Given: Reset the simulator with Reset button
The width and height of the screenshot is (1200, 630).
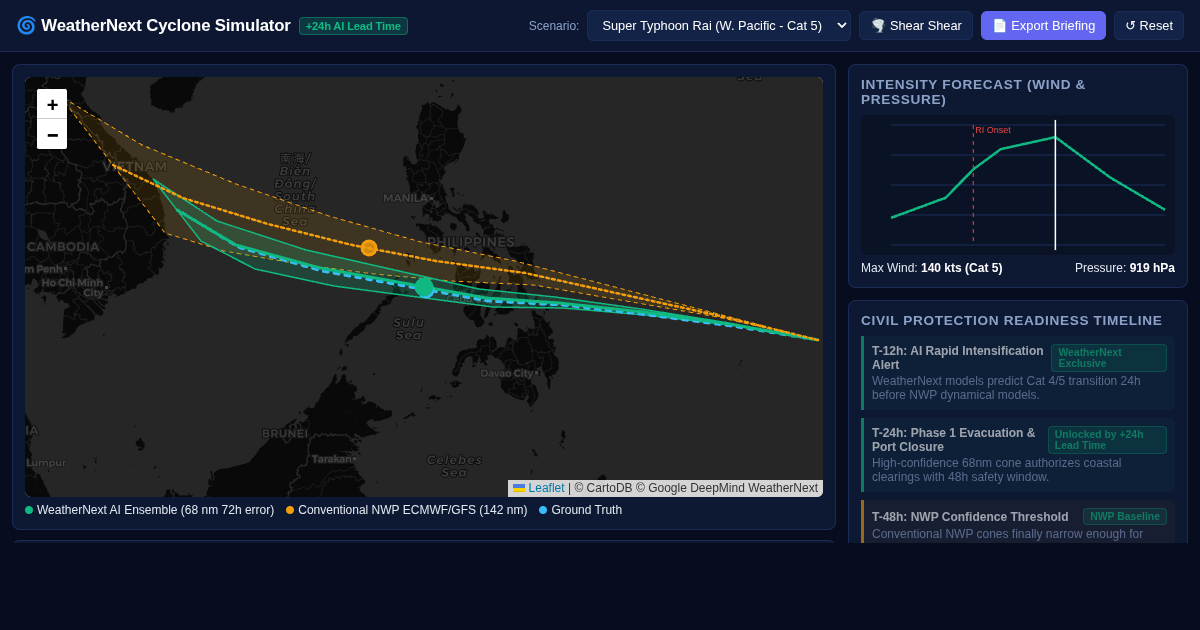Looking at the screenshot, I should click(1149, 25).
